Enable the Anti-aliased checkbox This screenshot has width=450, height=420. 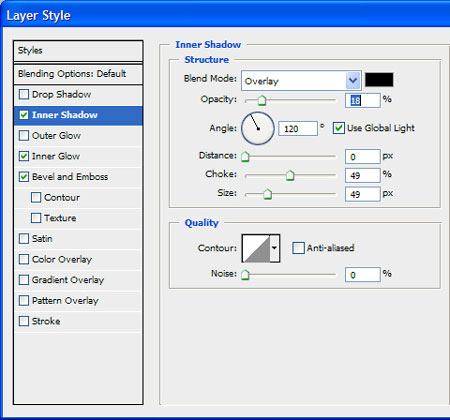click(x=298, y=248)
